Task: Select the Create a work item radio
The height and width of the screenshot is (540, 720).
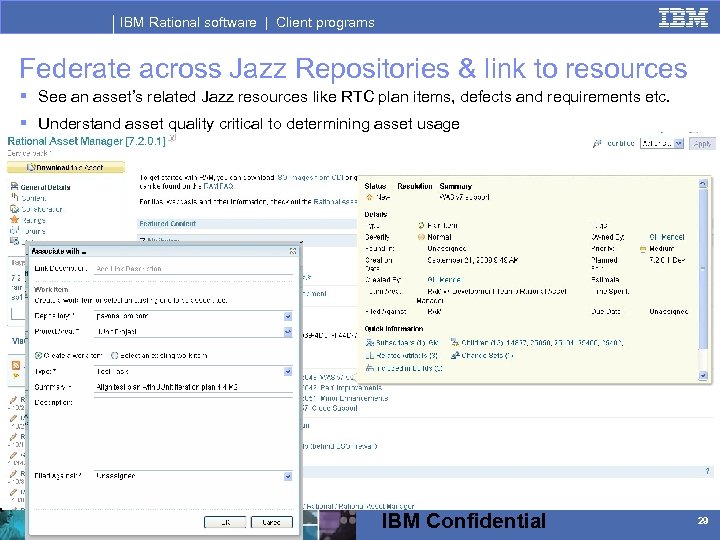Action: [x=39, y=355]
